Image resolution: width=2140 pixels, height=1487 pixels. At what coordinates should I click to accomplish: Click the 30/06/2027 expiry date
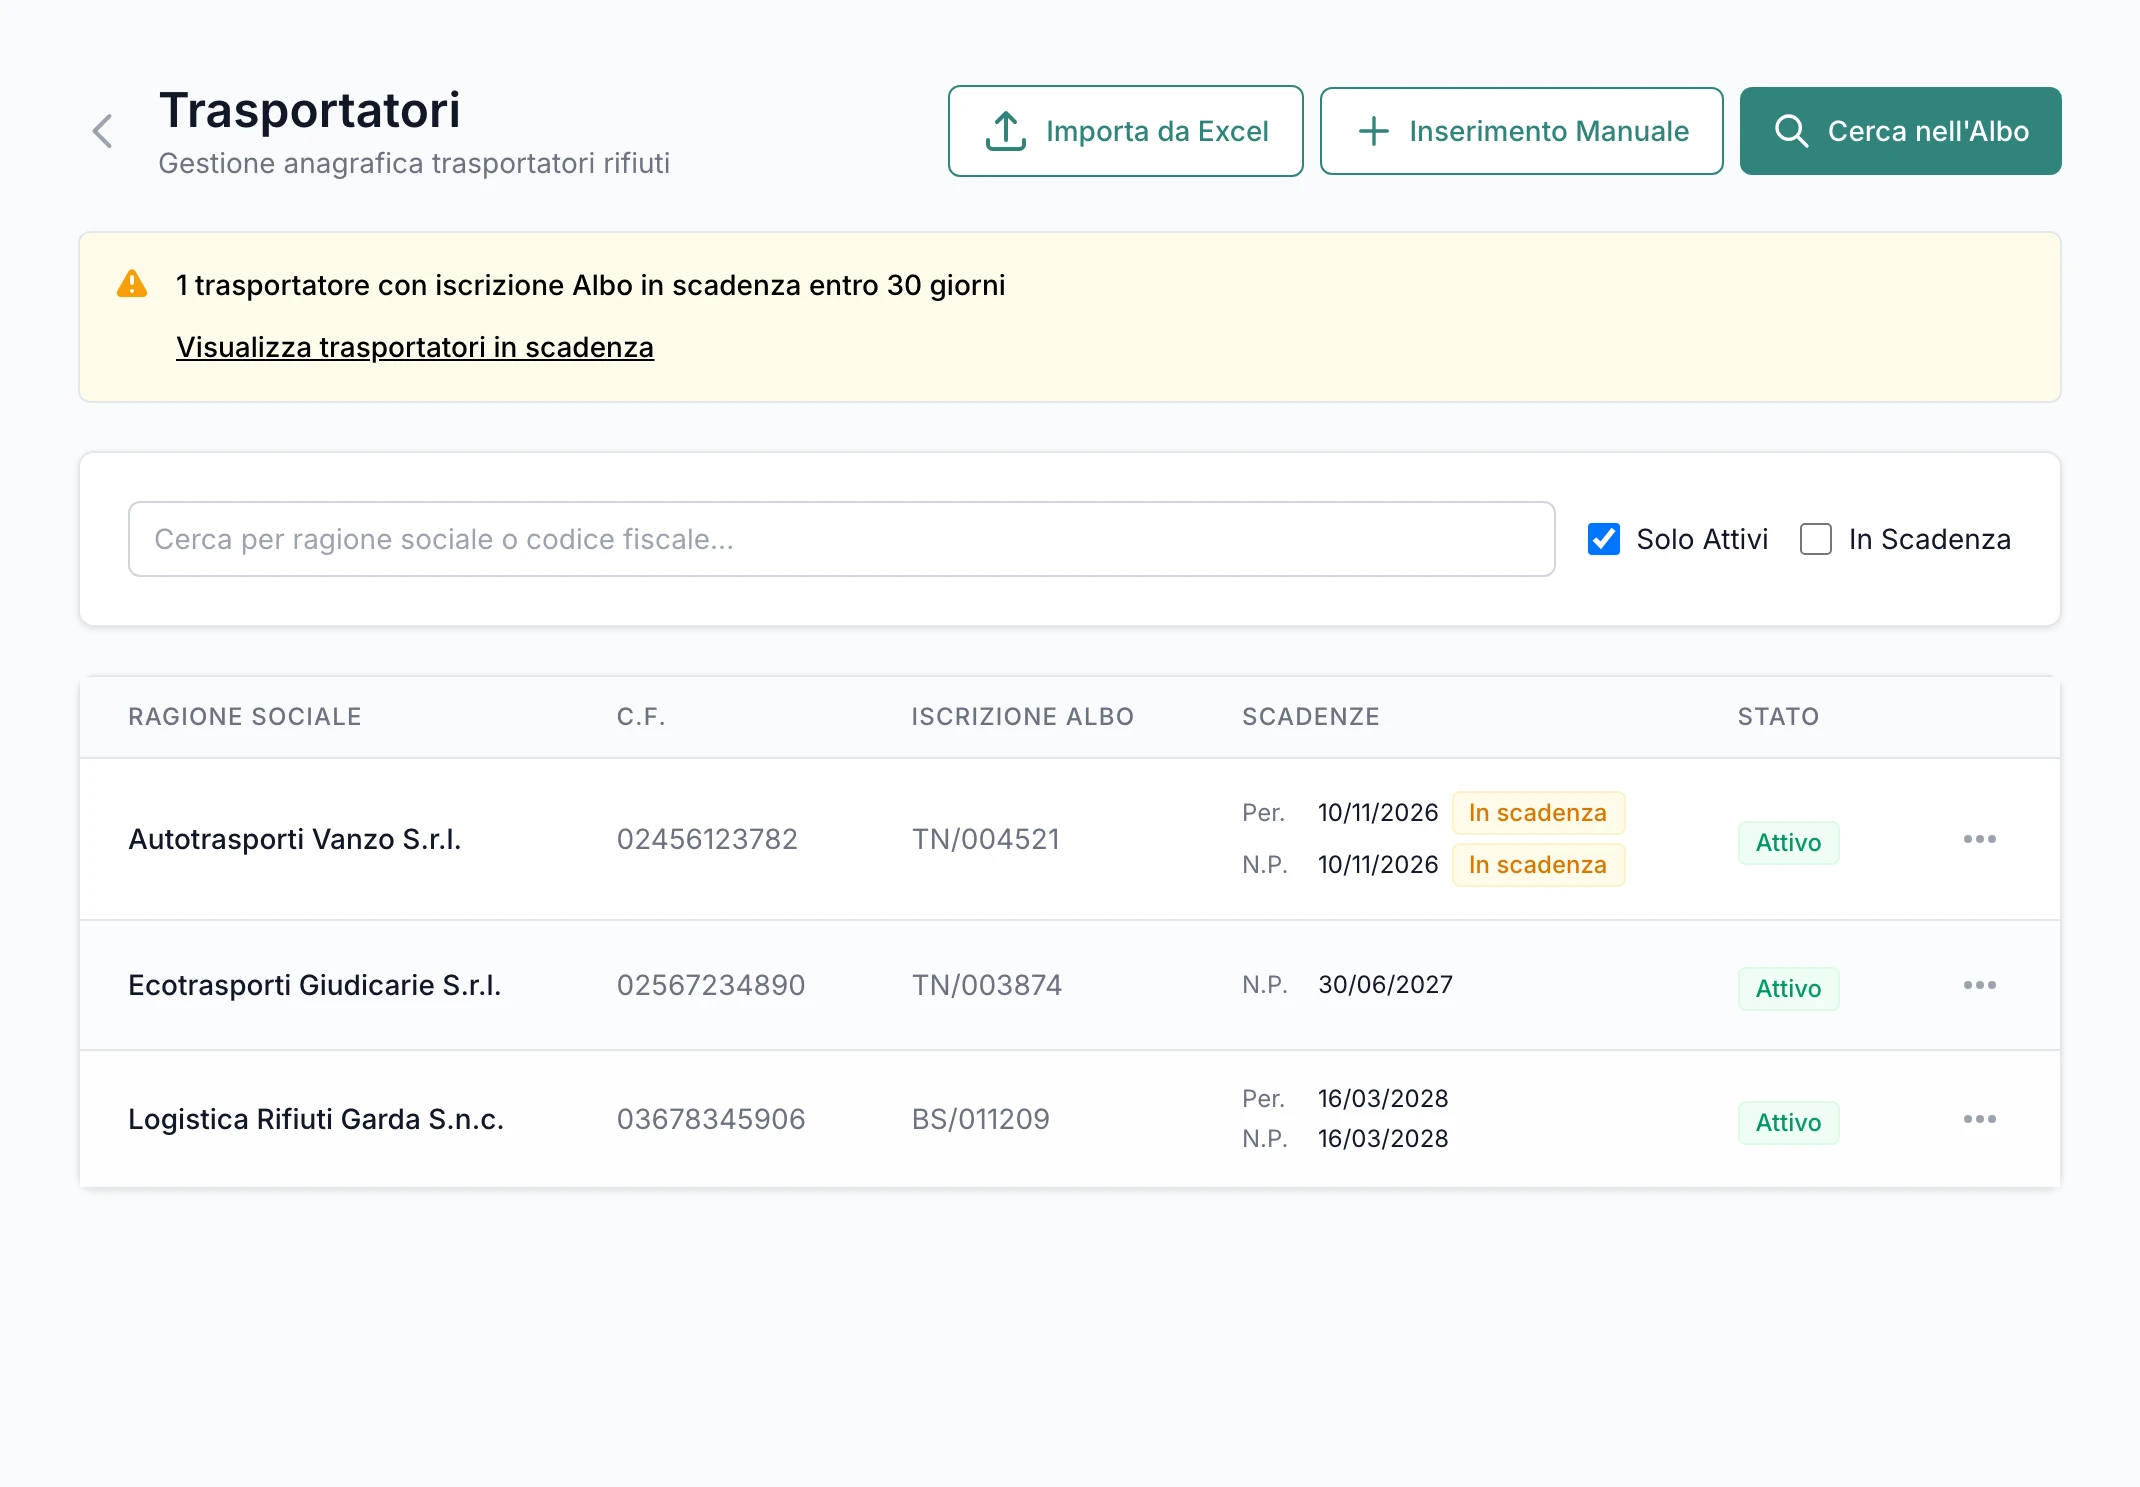tap(1385, 985)
